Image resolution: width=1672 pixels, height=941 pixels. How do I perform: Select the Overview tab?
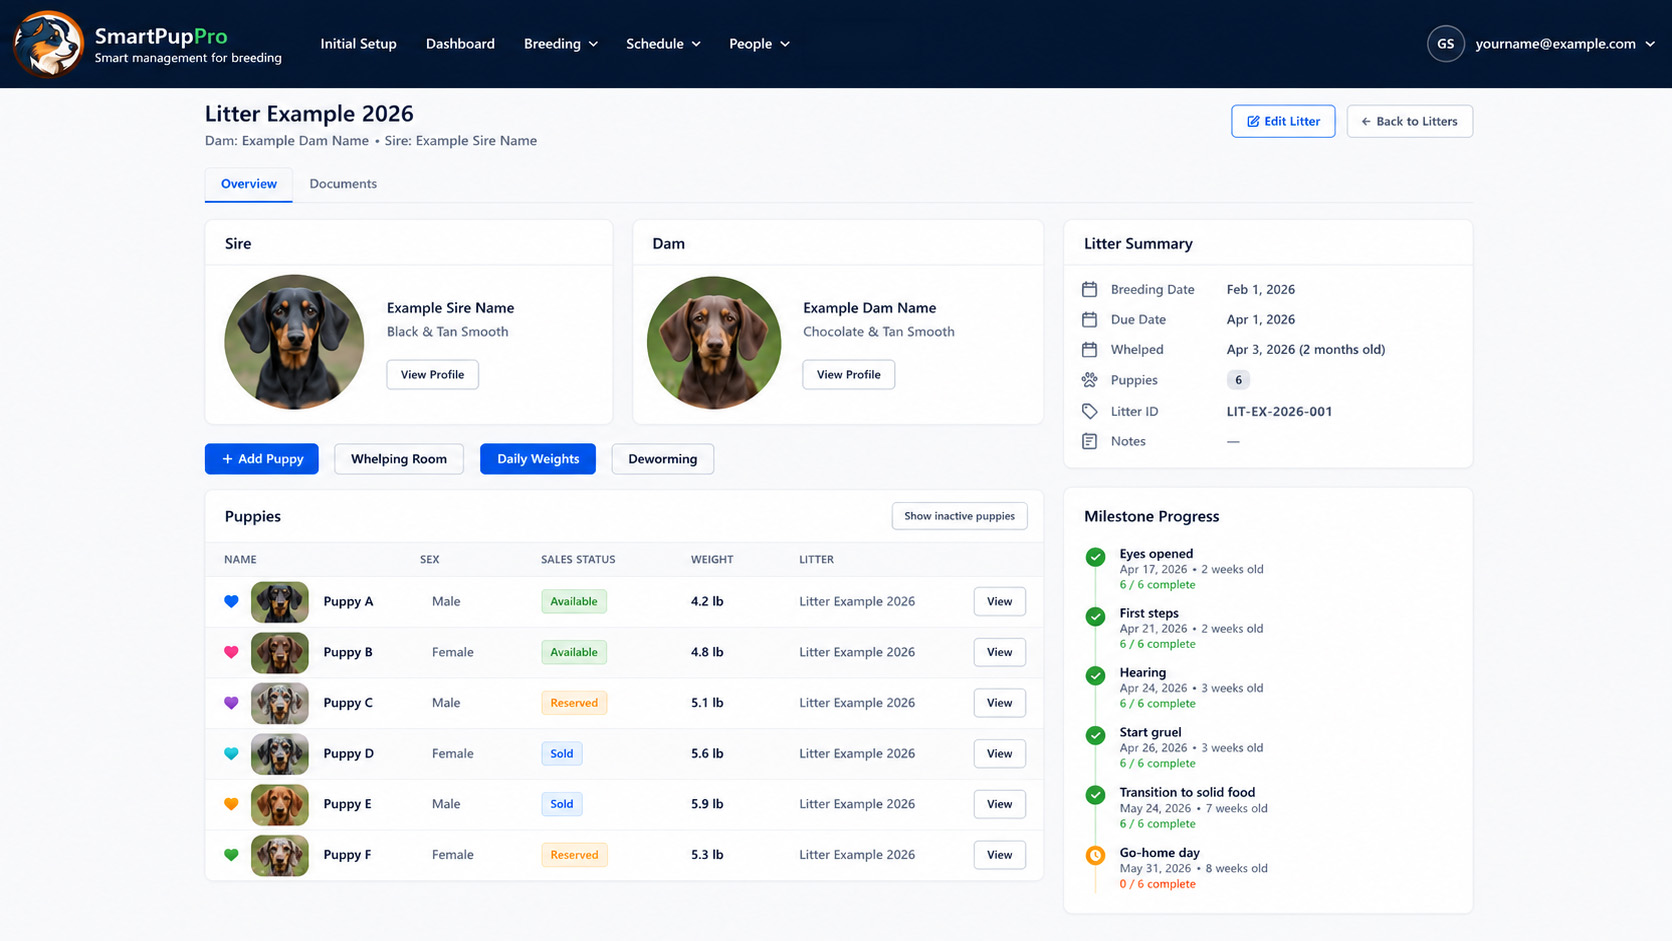[x=249, y=184]
